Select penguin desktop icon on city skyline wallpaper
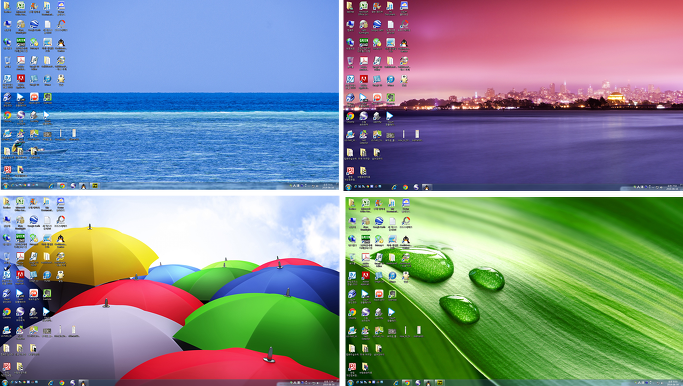The height and width of the screenshot is (386, 683). [404, 43]
